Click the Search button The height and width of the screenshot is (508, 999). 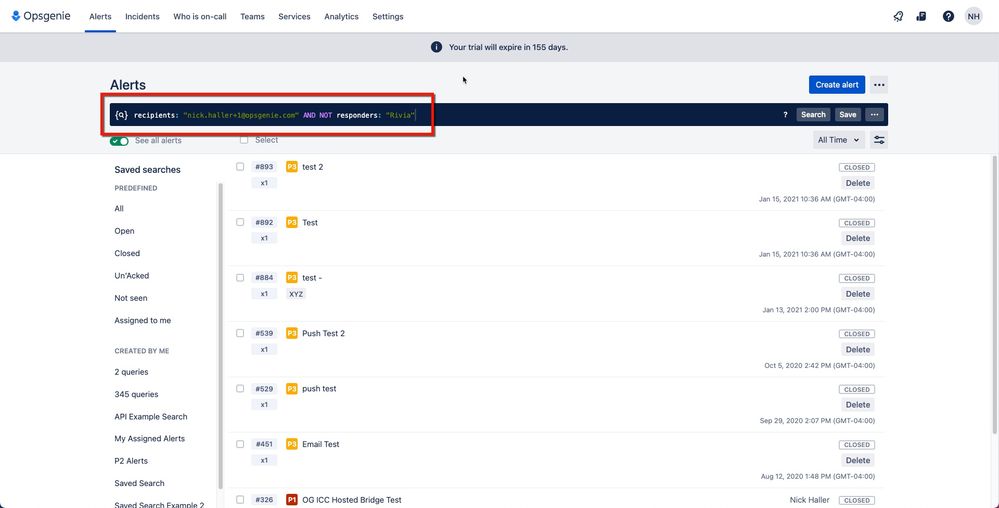click(814, 115)
